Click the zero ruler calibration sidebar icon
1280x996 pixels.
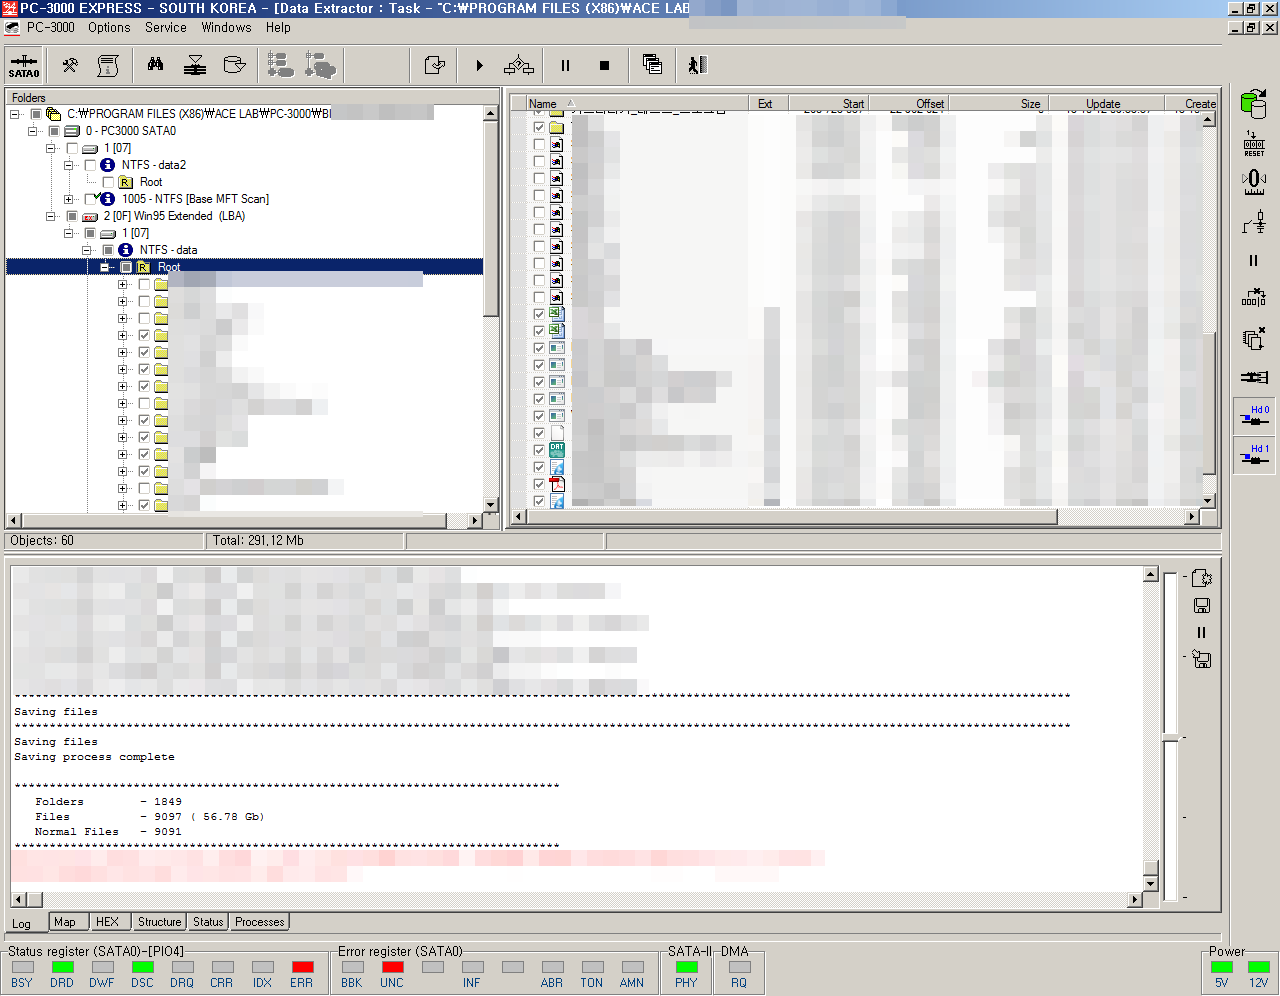click(1254, 182)
